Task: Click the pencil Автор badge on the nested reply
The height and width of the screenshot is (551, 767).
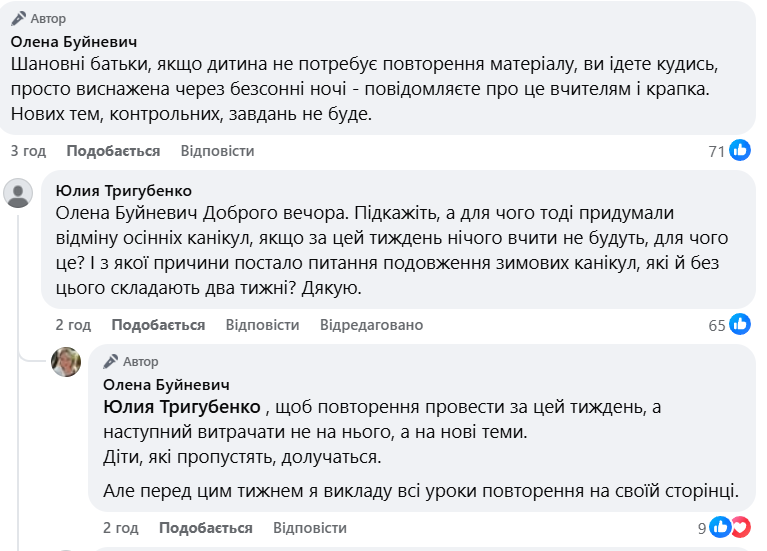Action: tap(131, 362)
